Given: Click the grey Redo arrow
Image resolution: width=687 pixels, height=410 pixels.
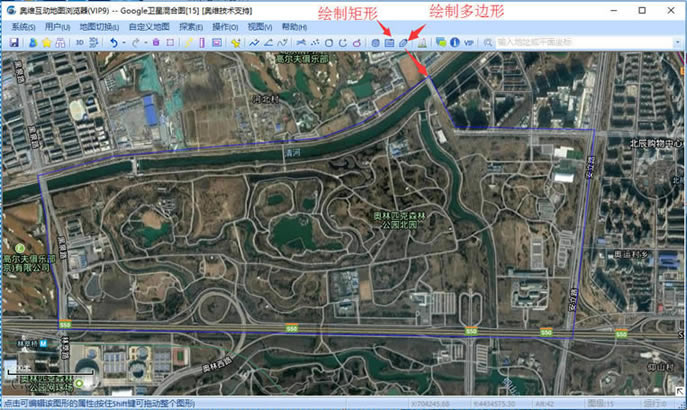Looking at the screenshot, I should pos(136,42).
